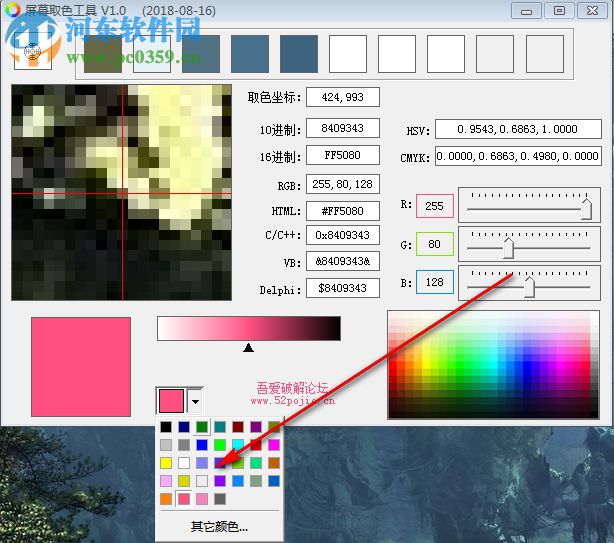
Task: Click the coordinates field showing 424, 993
Action: click(x=343, y=97)
